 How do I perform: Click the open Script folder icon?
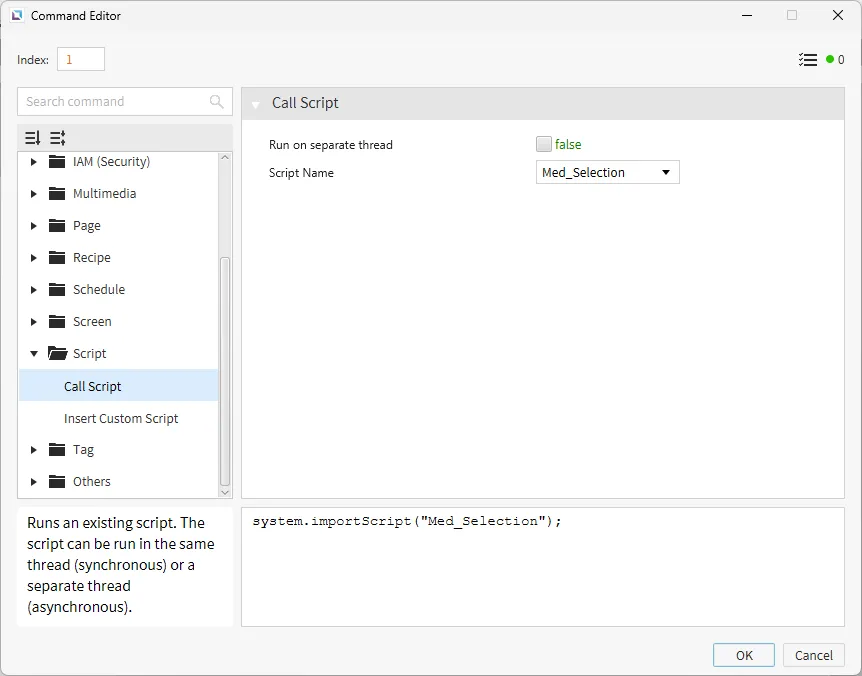(57, 354)
